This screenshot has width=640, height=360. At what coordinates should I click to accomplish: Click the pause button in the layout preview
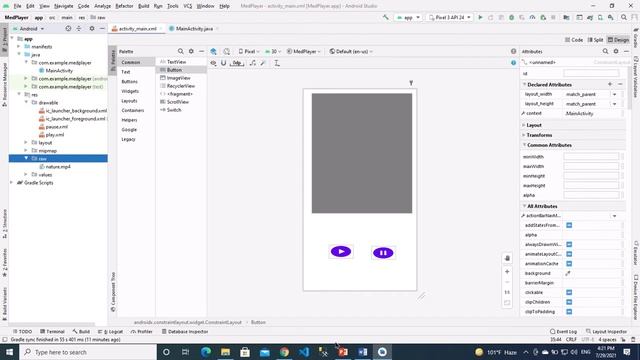(x=383, y=253)
